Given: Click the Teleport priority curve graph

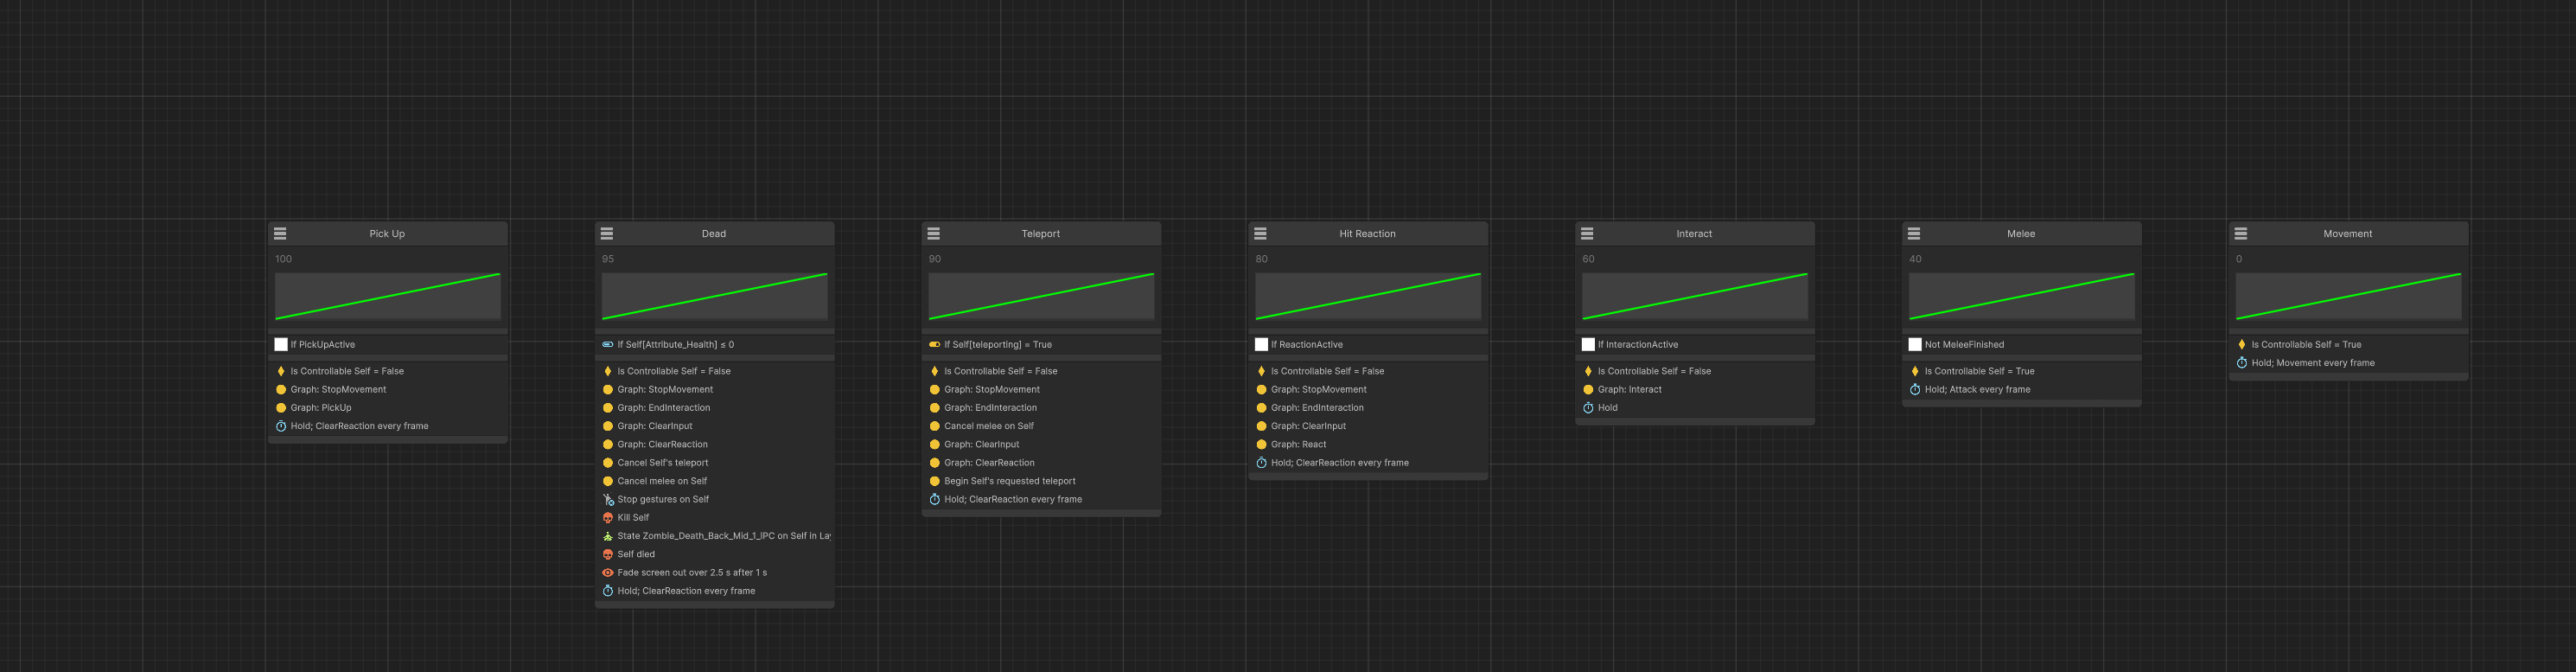Looking at the screenshot, I should coord(1042,296).
